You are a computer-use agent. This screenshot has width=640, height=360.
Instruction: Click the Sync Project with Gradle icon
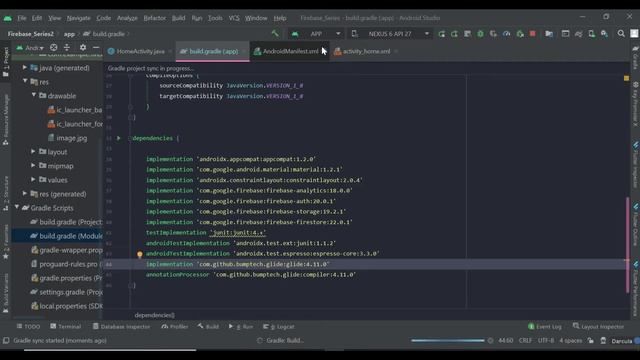pos(578,34)
